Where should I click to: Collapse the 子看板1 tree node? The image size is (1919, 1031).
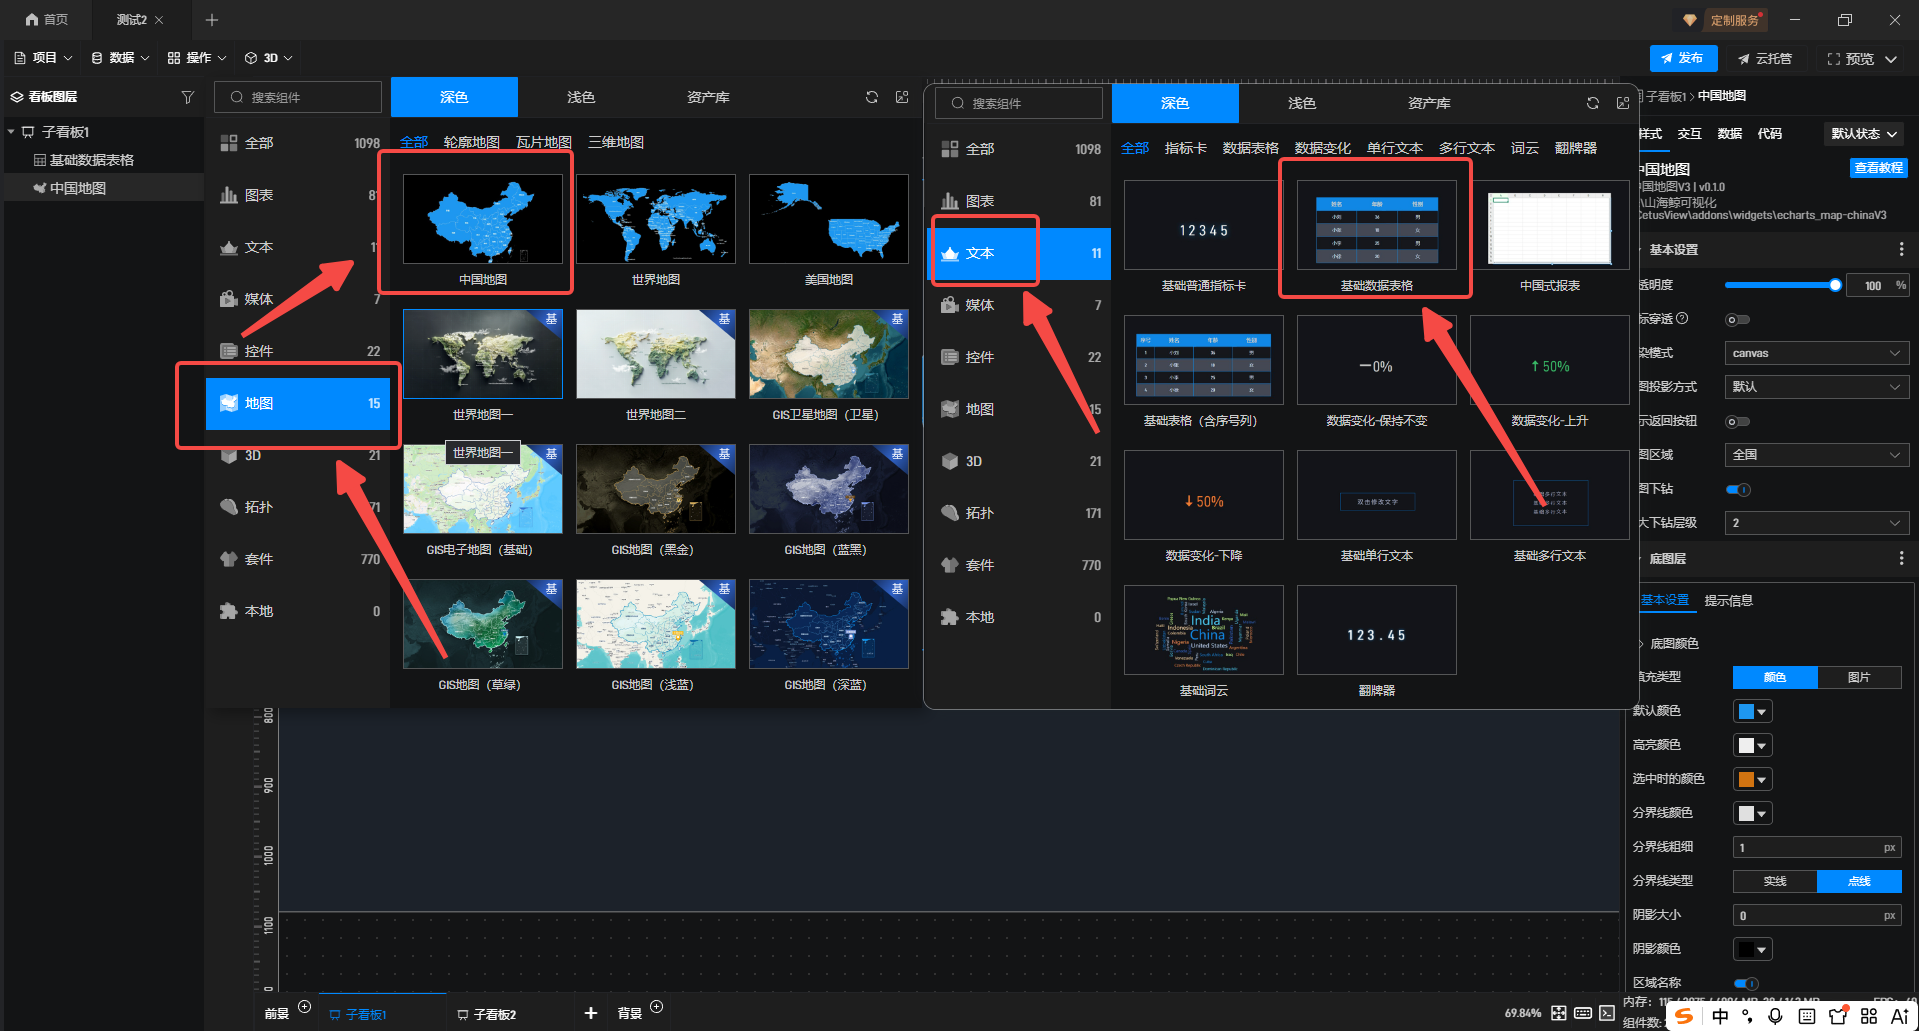coord(11,132)
